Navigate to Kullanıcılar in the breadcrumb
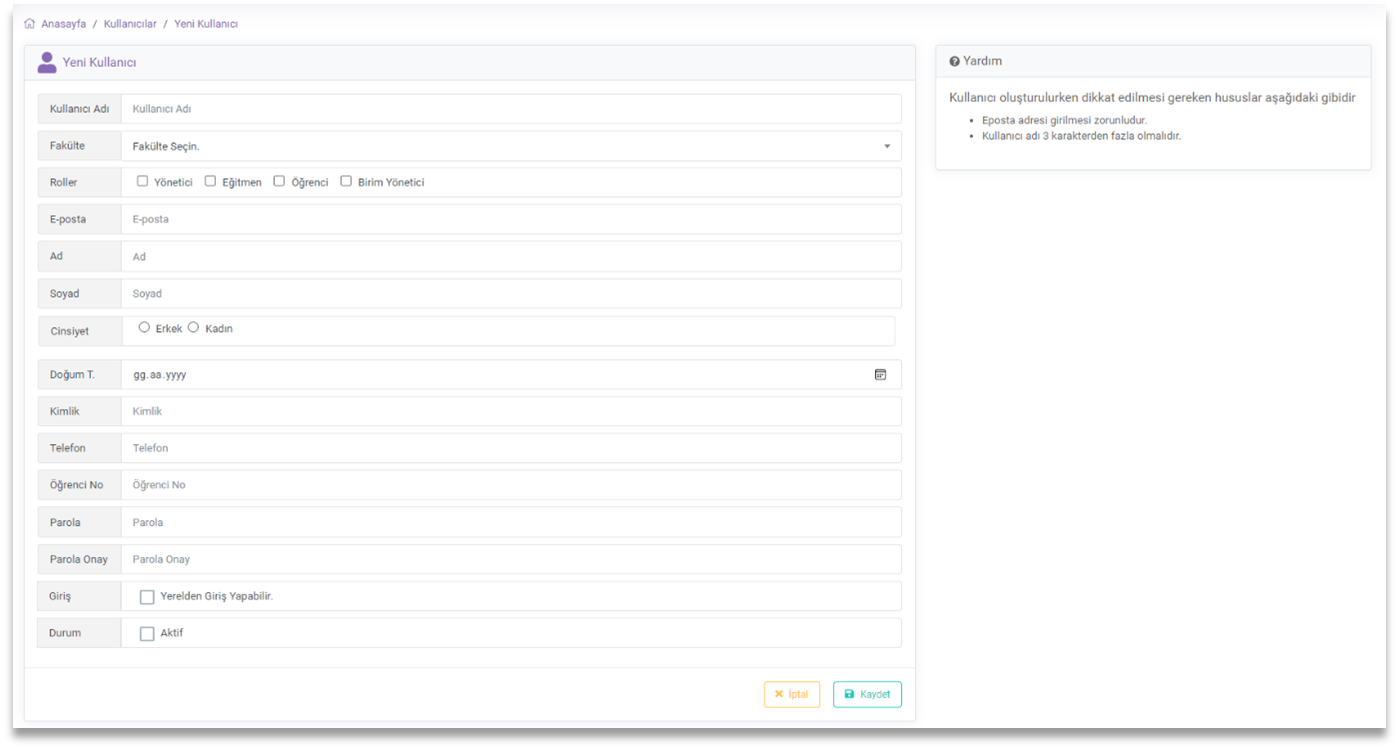The height and width of the screenshot is (750, 1399). 130,24
